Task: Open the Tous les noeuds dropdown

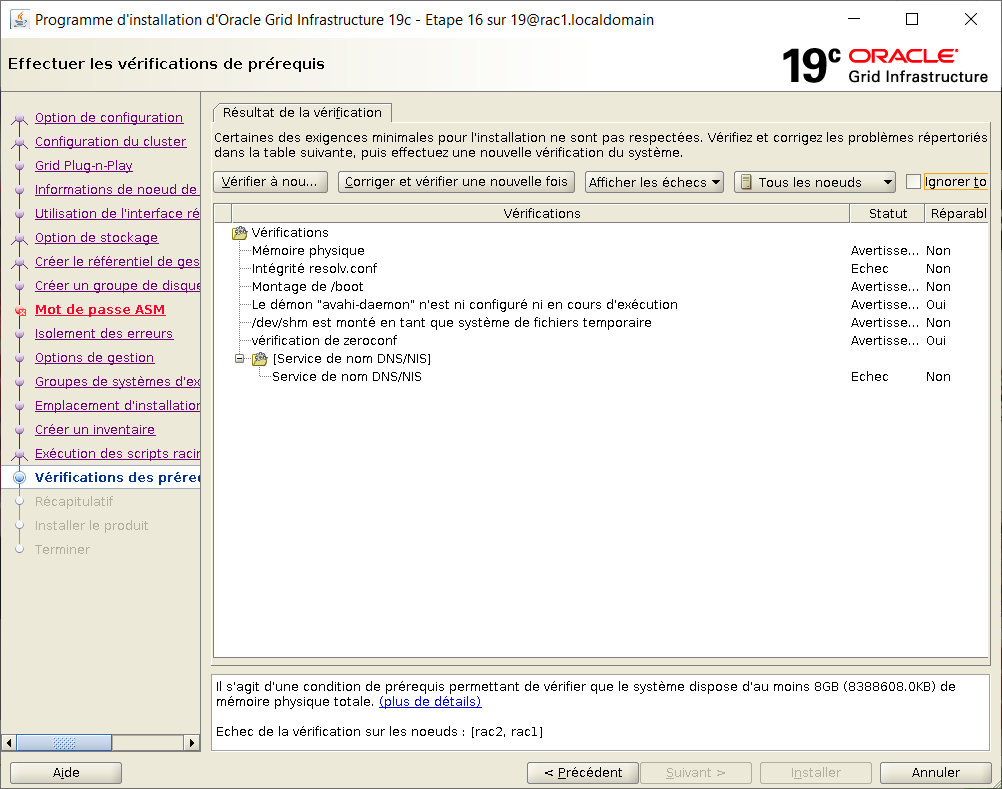Action: tap(815, 182)
